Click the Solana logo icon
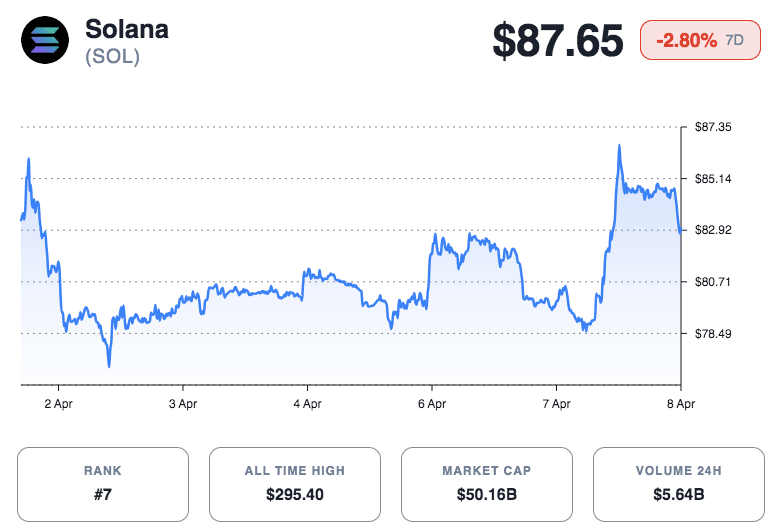The image size is (782, 526). tap(45, 42)
